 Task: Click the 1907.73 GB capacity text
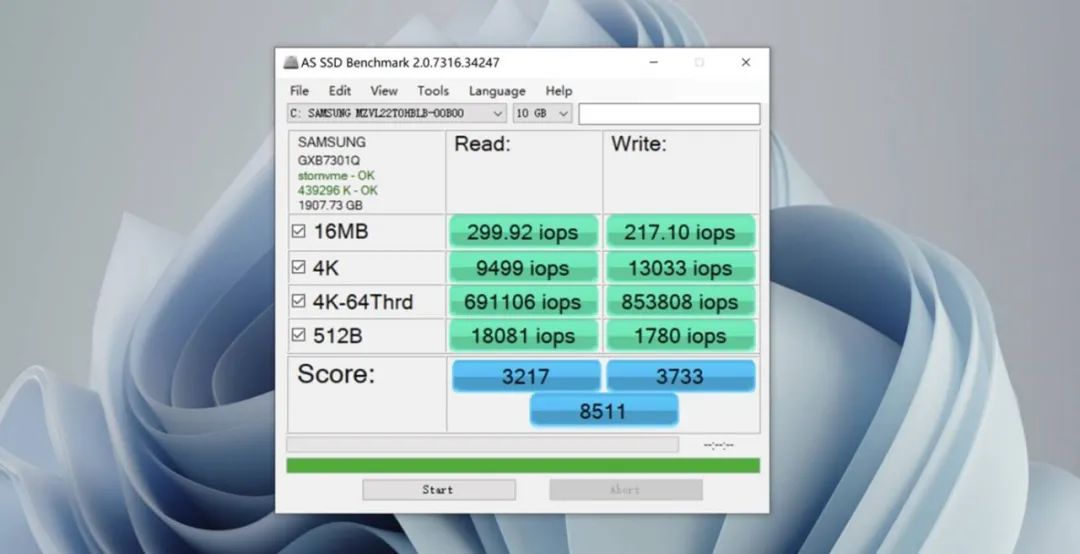(x=330, y=205)
